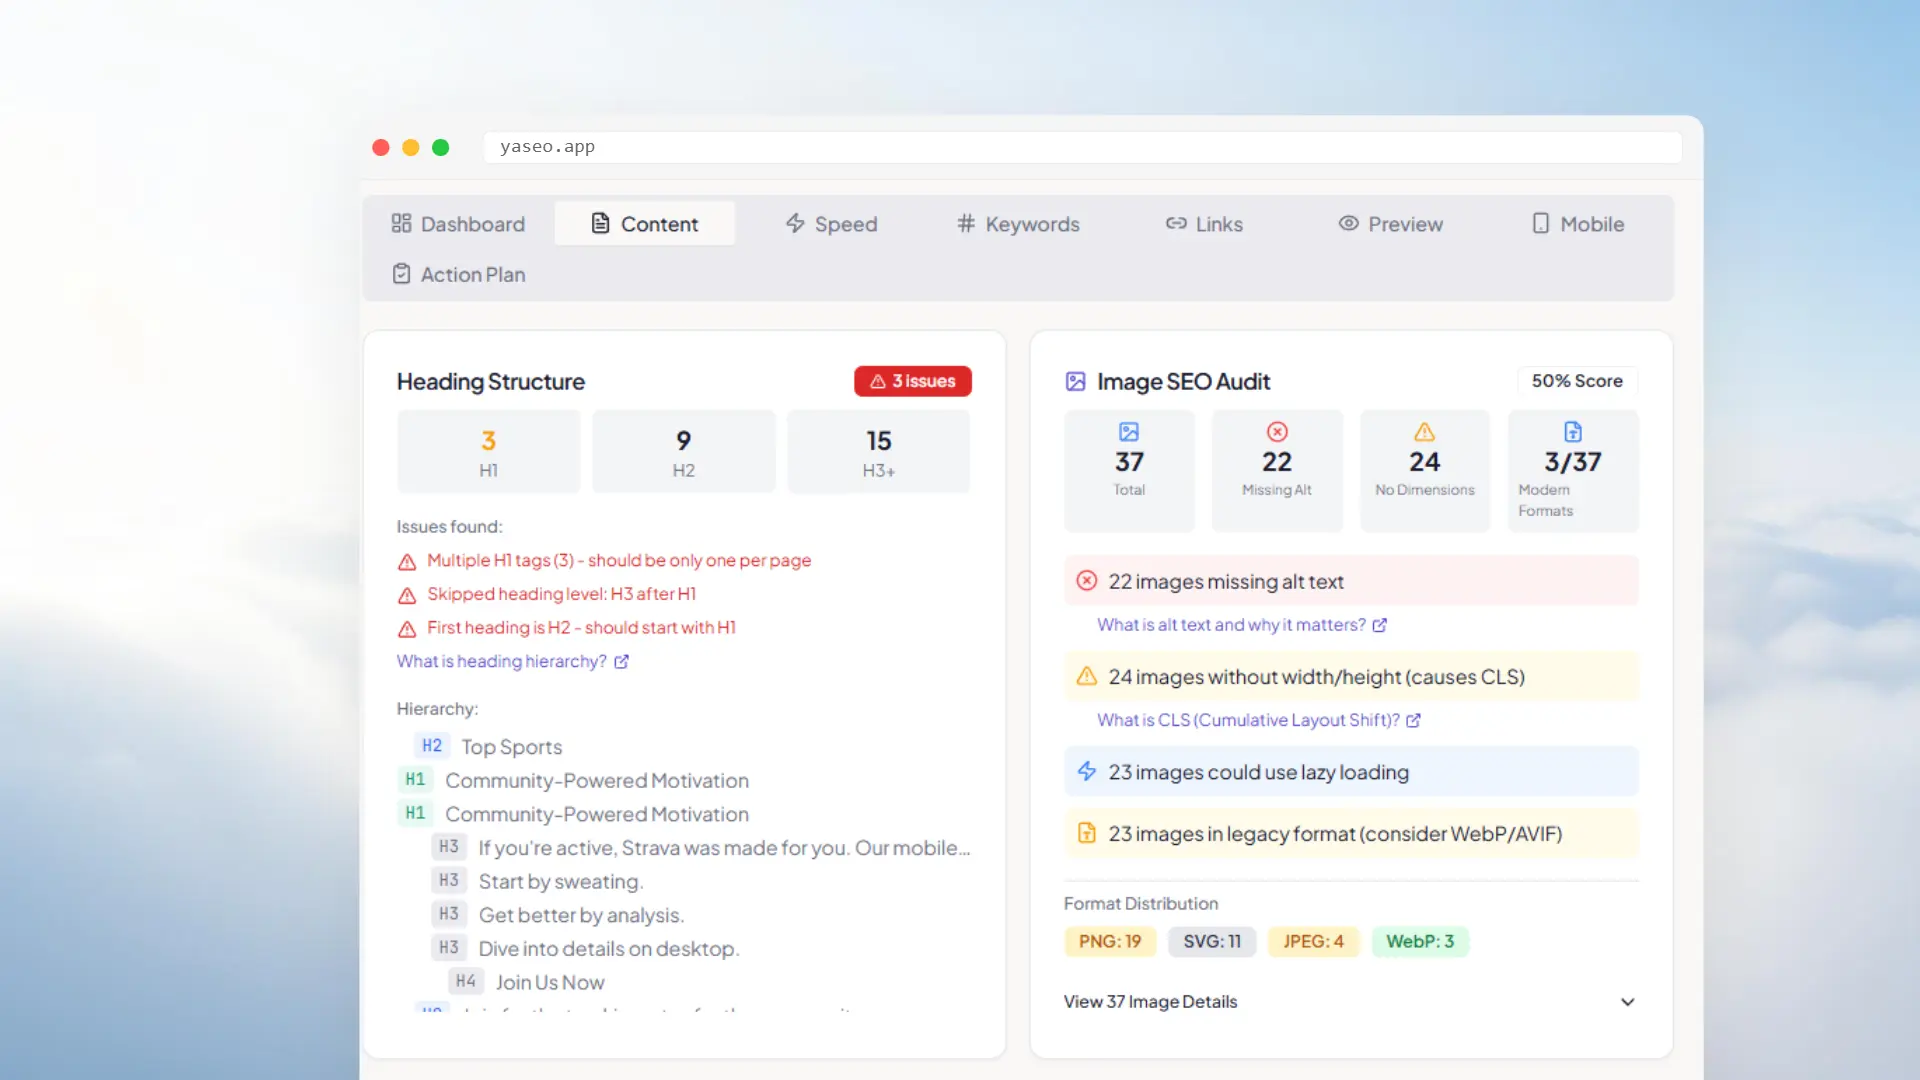
Task: Click the No Dimensions warning triangle icon
Action: (1424, 432)
